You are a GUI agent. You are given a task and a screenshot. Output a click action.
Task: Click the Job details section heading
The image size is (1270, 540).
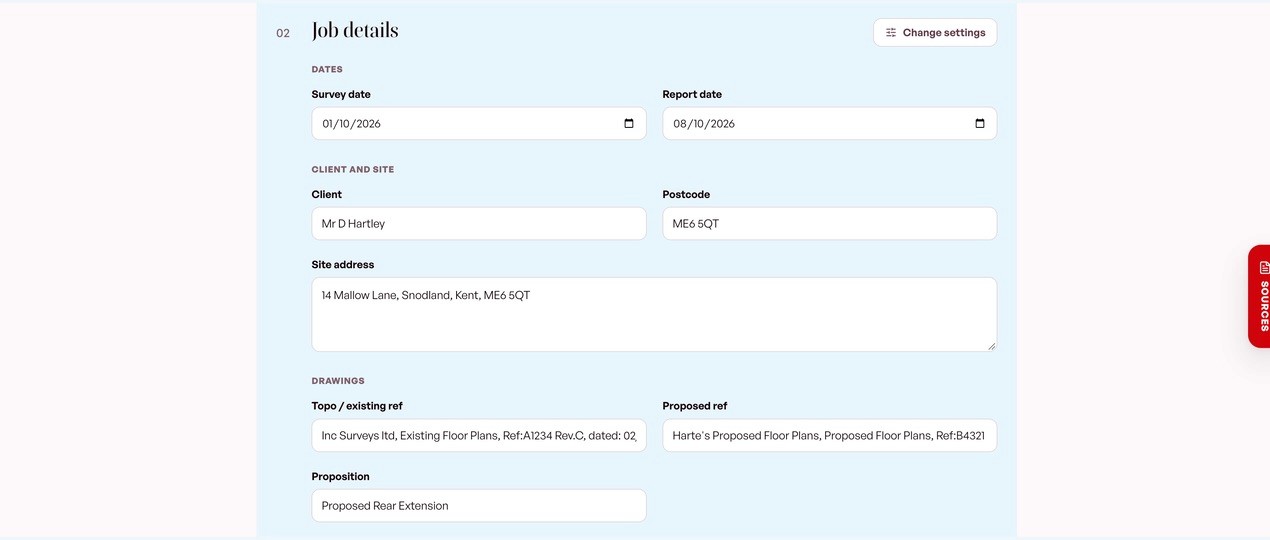click(x=355, y=31)
